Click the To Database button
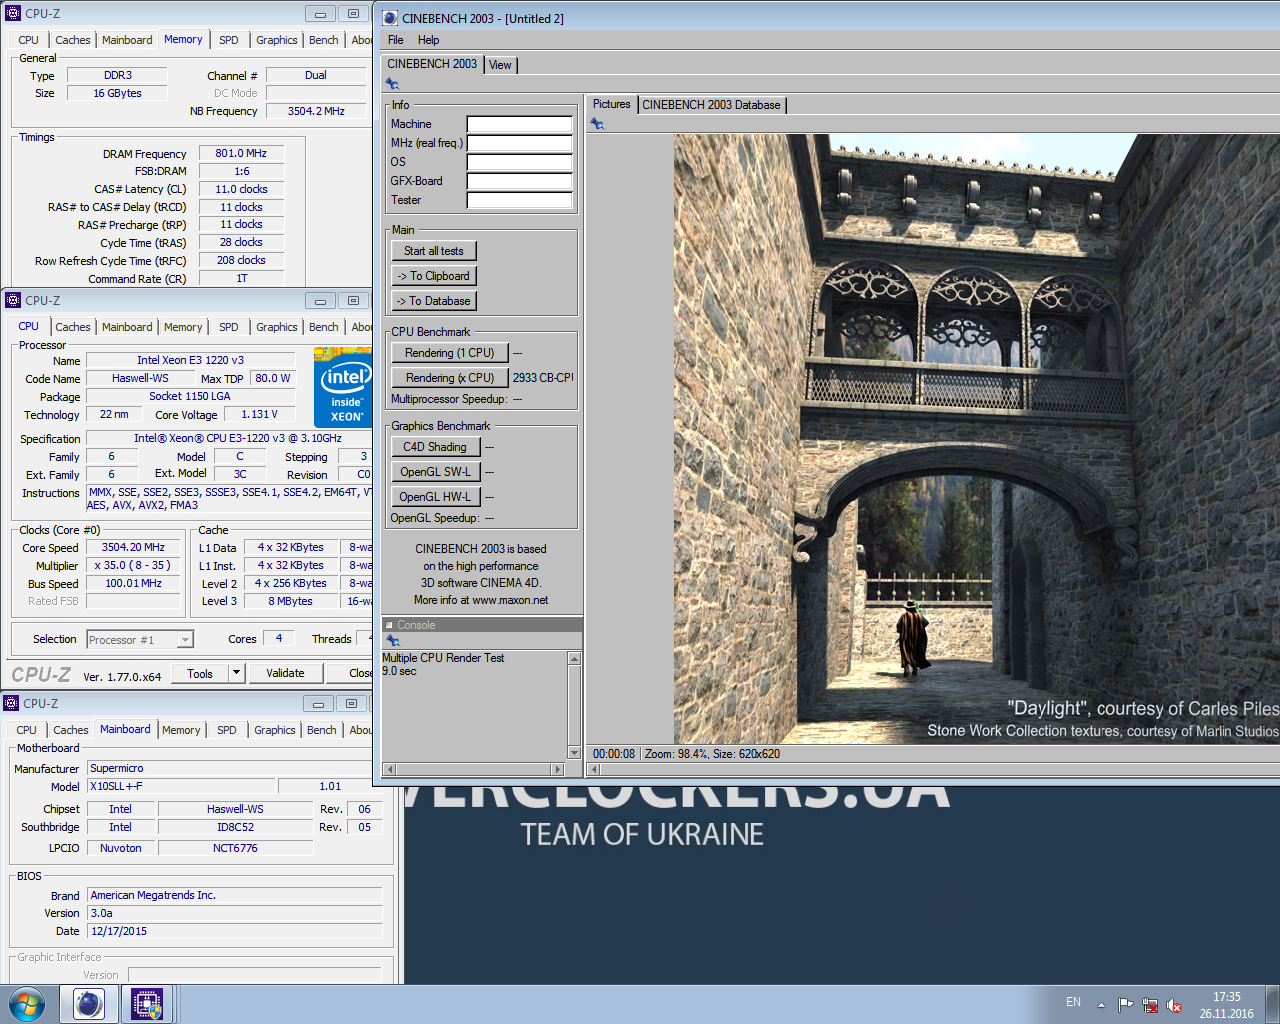This screenshot has height=1024, width=1280. point(434,301)
